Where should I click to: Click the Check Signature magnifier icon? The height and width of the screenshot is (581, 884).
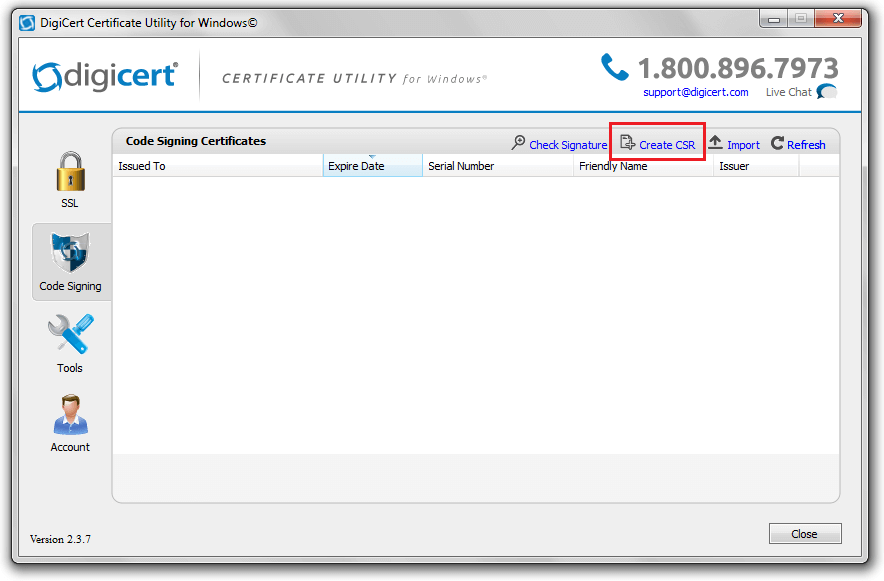coord(518,143)
